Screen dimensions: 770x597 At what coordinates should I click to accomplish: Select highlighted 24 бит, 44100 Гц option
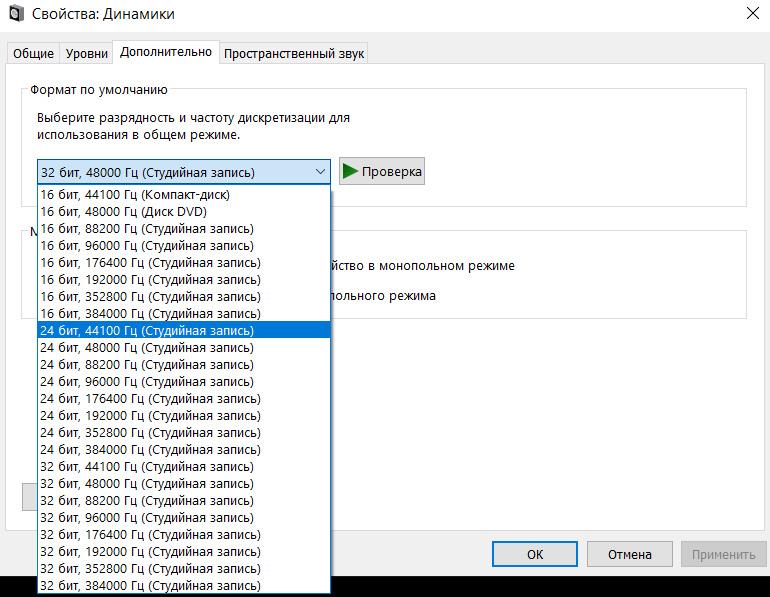[184, 330]
